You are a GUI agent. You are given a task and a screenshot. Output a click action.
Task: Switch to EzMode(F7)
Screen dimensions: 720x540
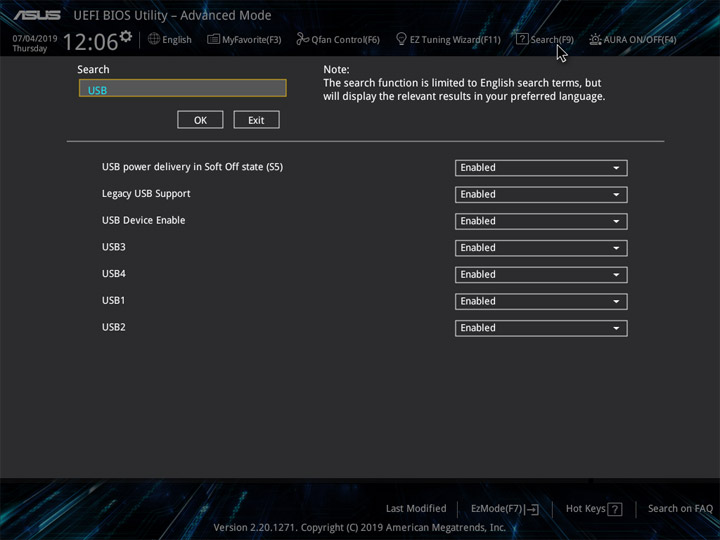[x=505, y=509]
